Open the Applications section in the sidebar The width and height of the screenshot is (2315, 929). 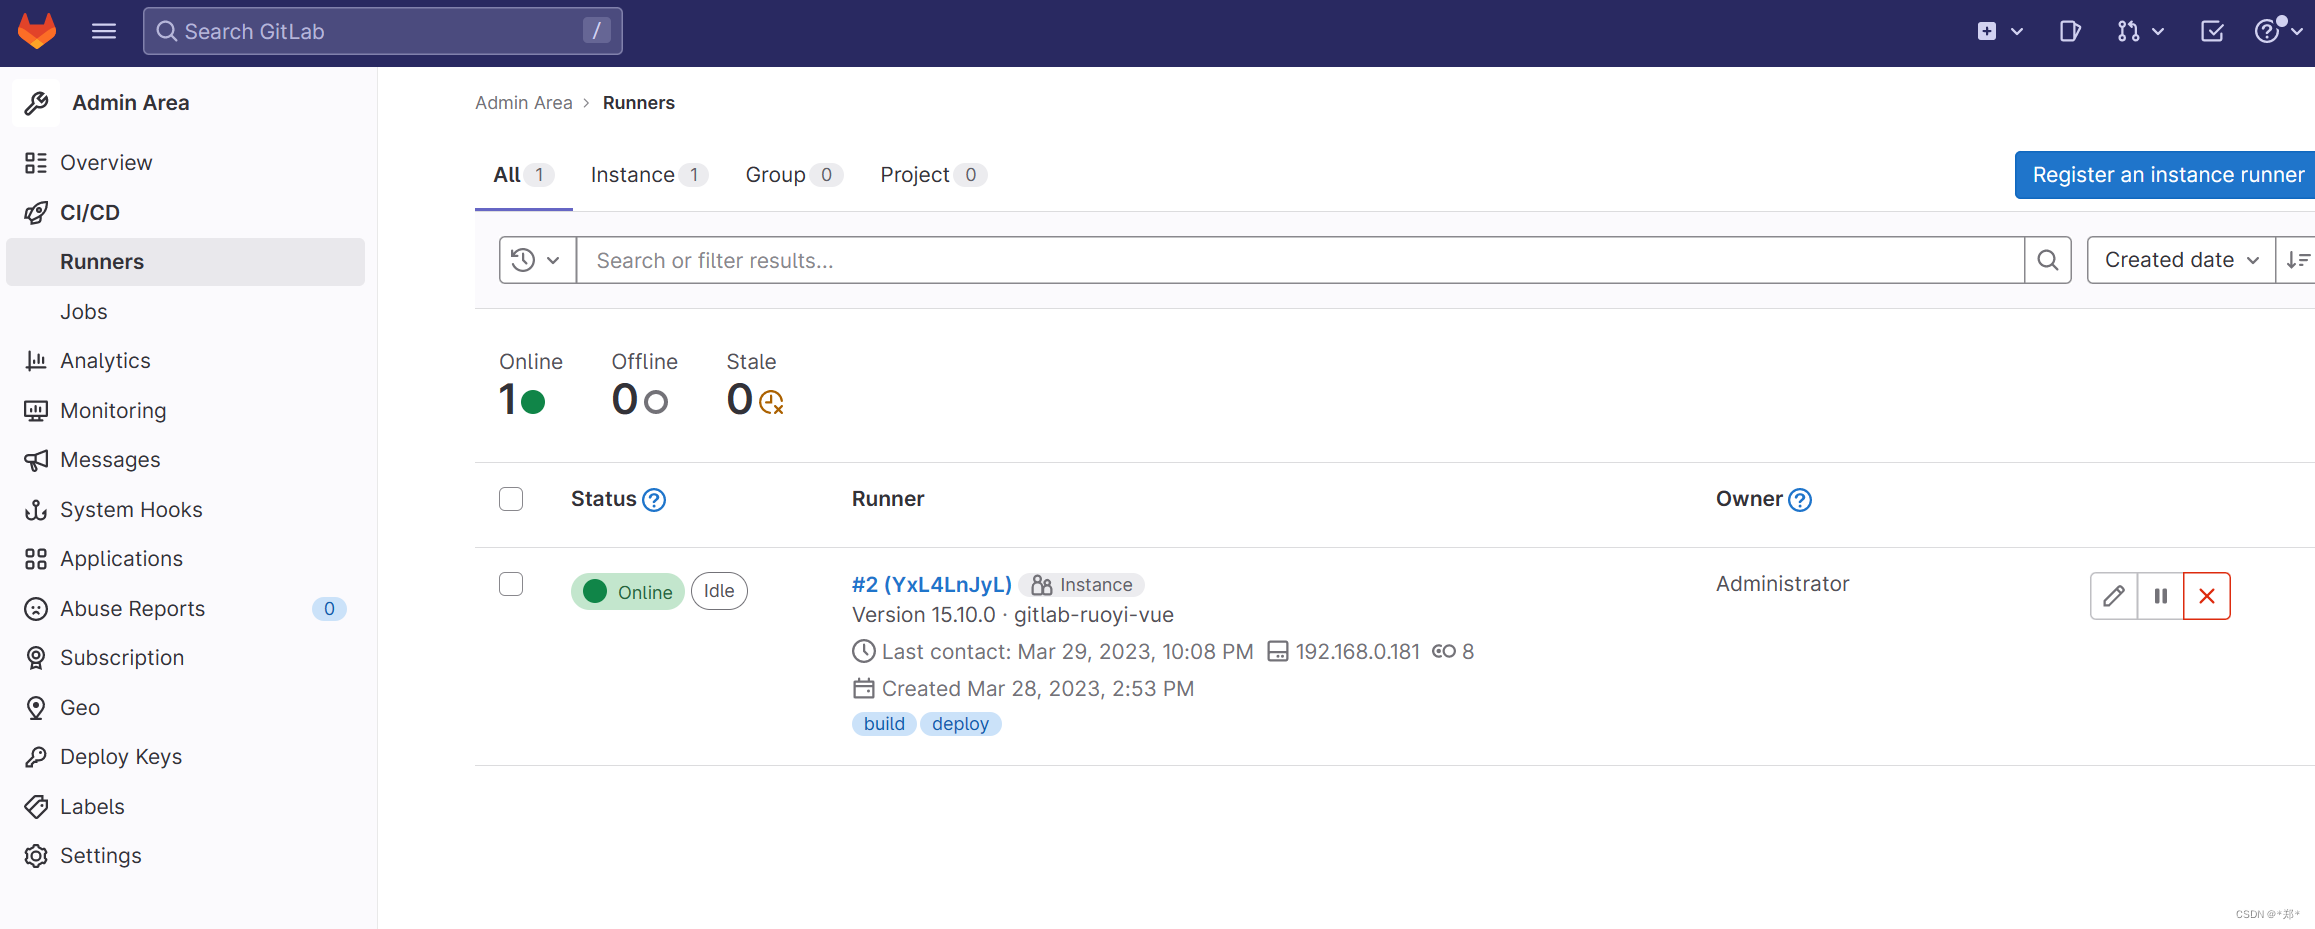[120, 558]
